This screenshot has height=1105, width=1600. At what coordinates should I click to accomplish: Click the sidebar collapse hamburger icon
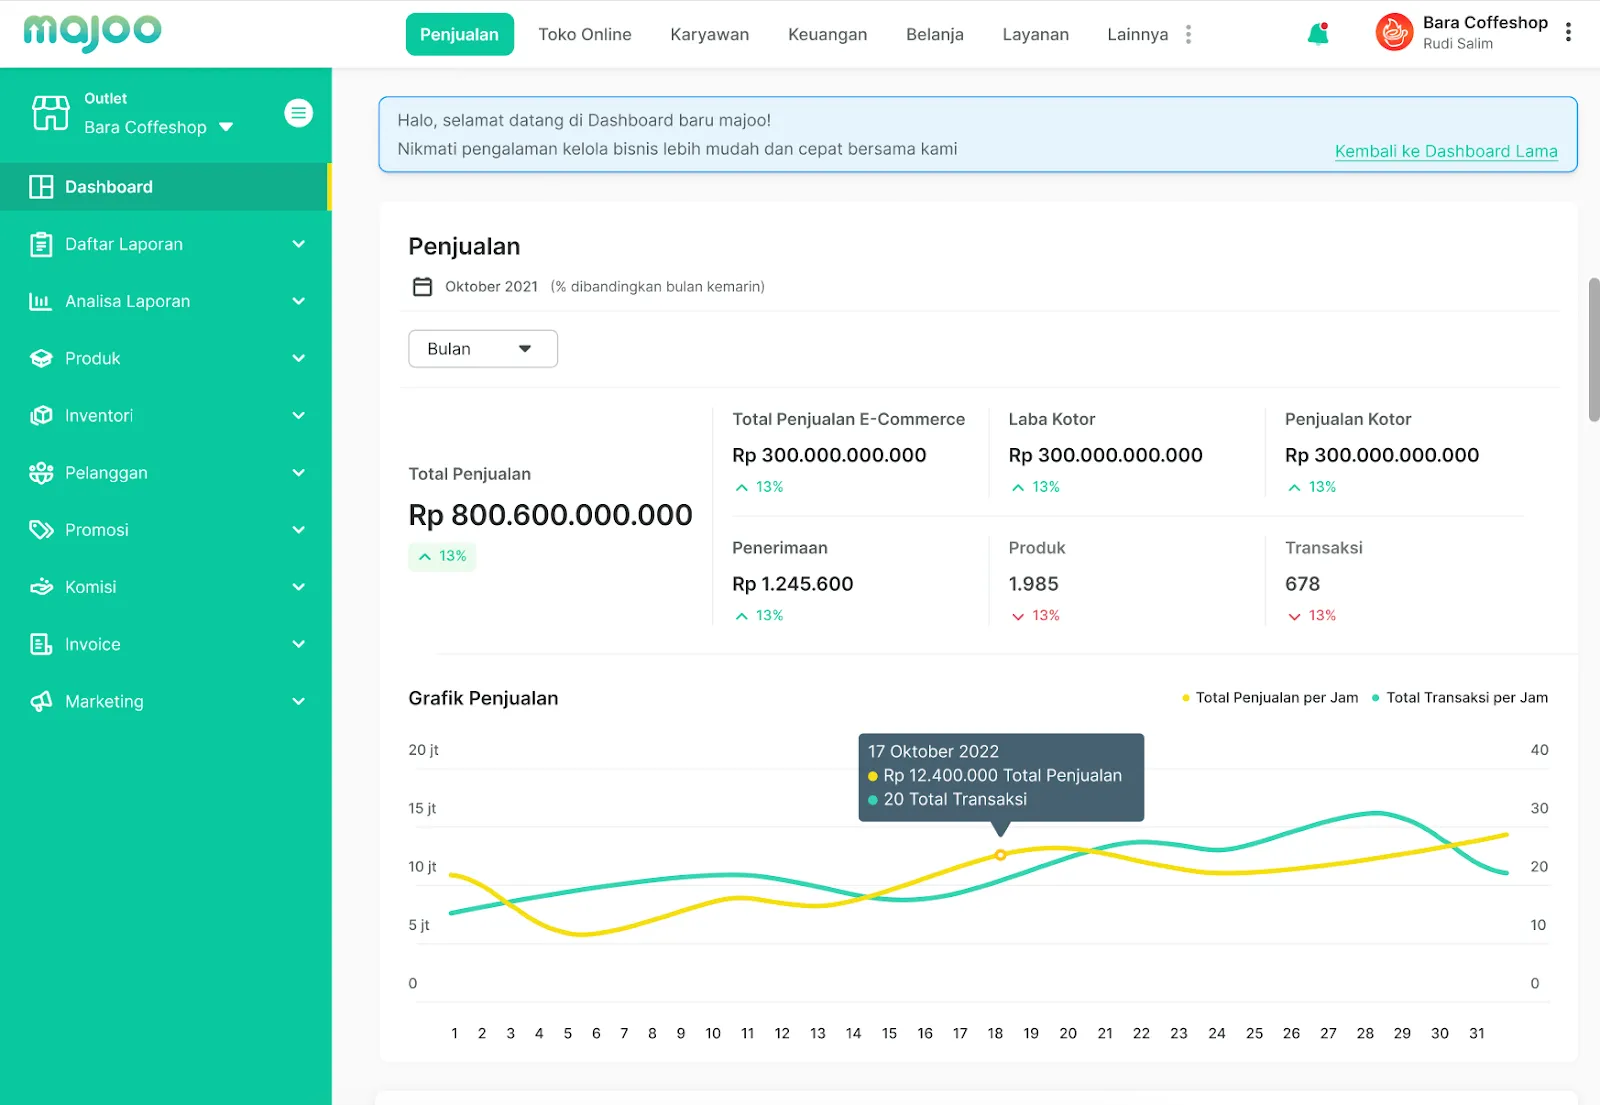tap(298, 113)
